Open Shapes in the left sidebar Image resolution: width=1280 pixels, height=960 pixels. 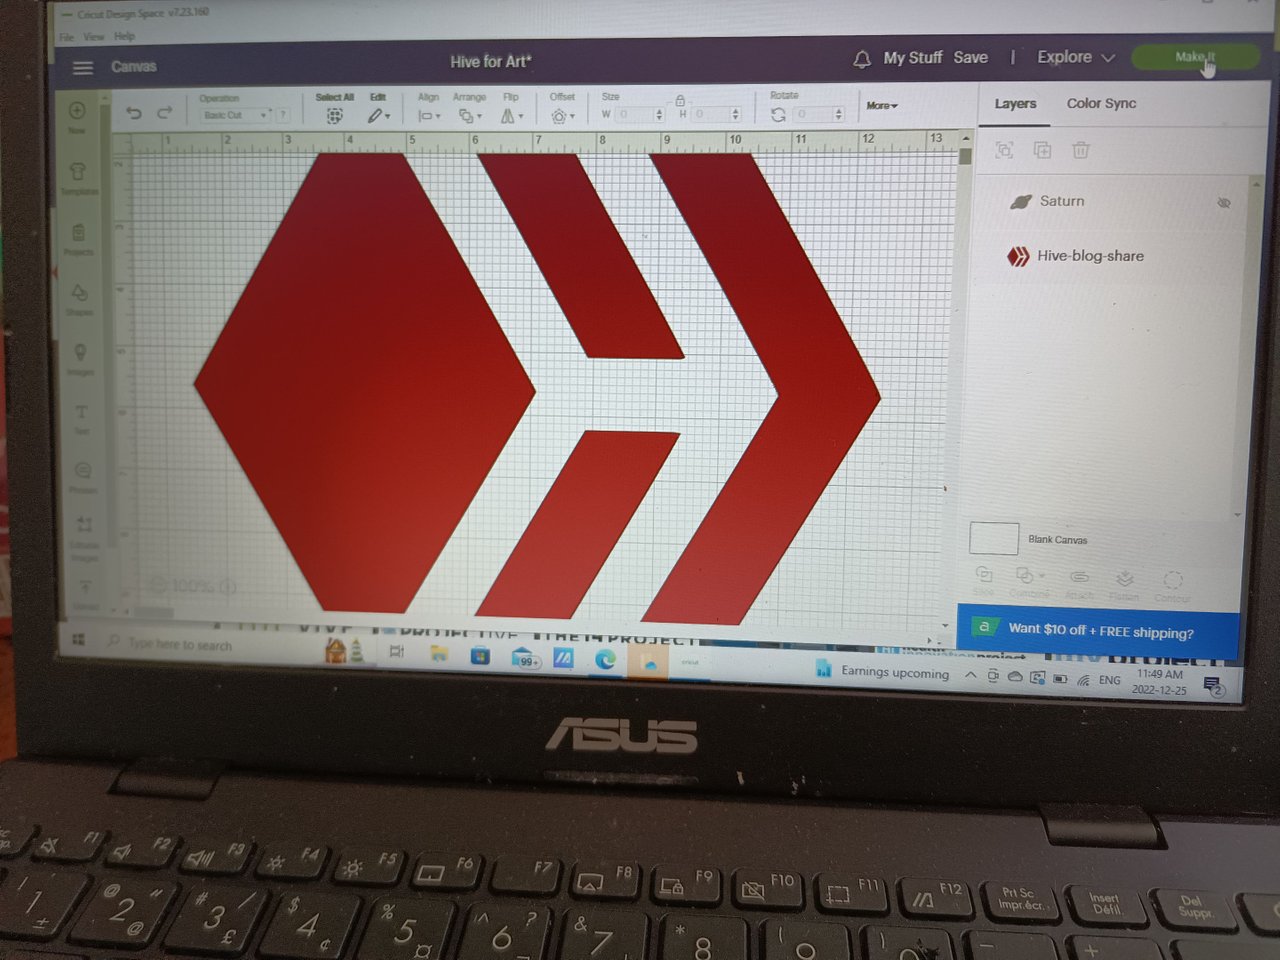tap(79, 299)
